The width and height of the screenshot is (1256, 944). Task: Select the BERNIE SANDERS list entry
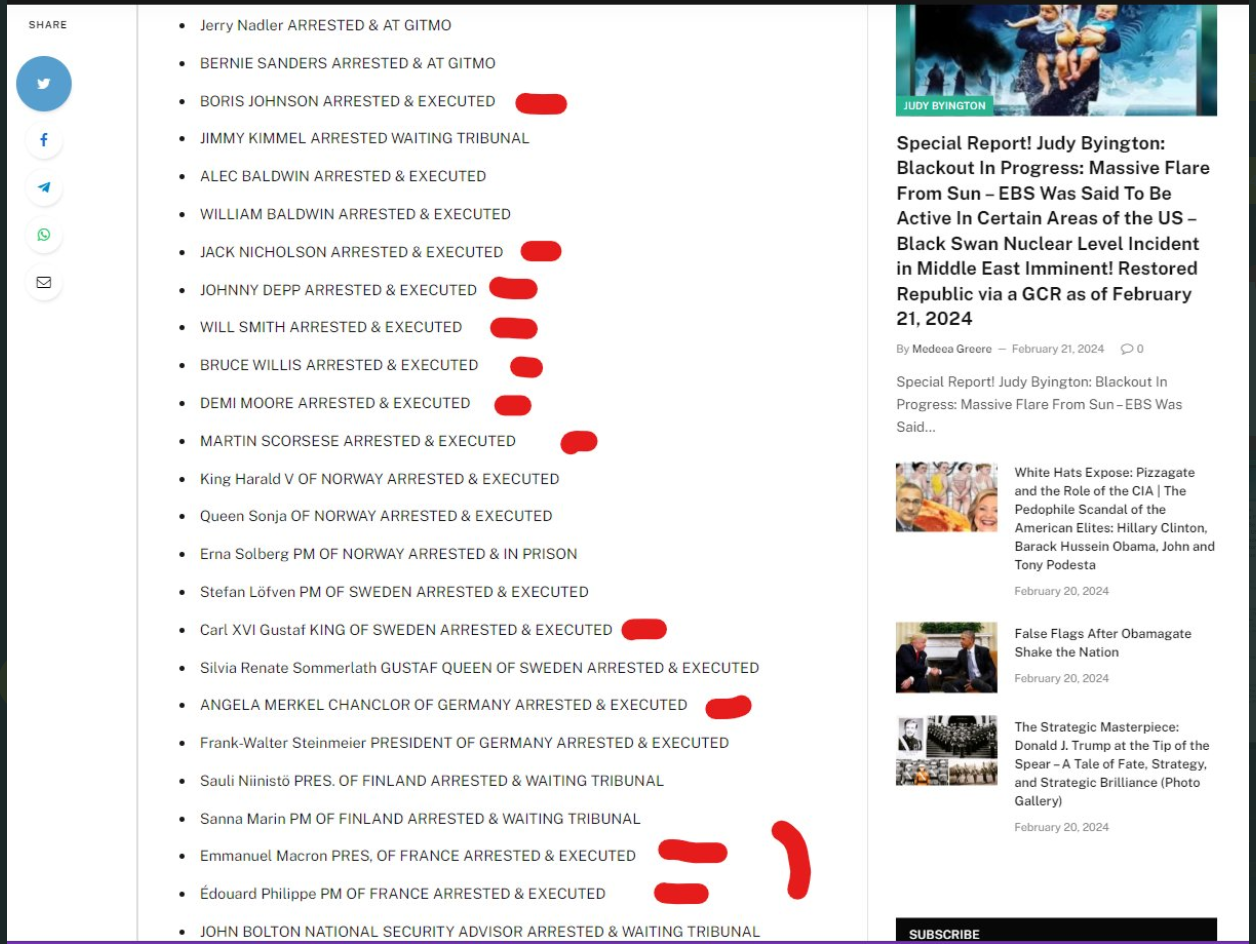tap(347, 63)
